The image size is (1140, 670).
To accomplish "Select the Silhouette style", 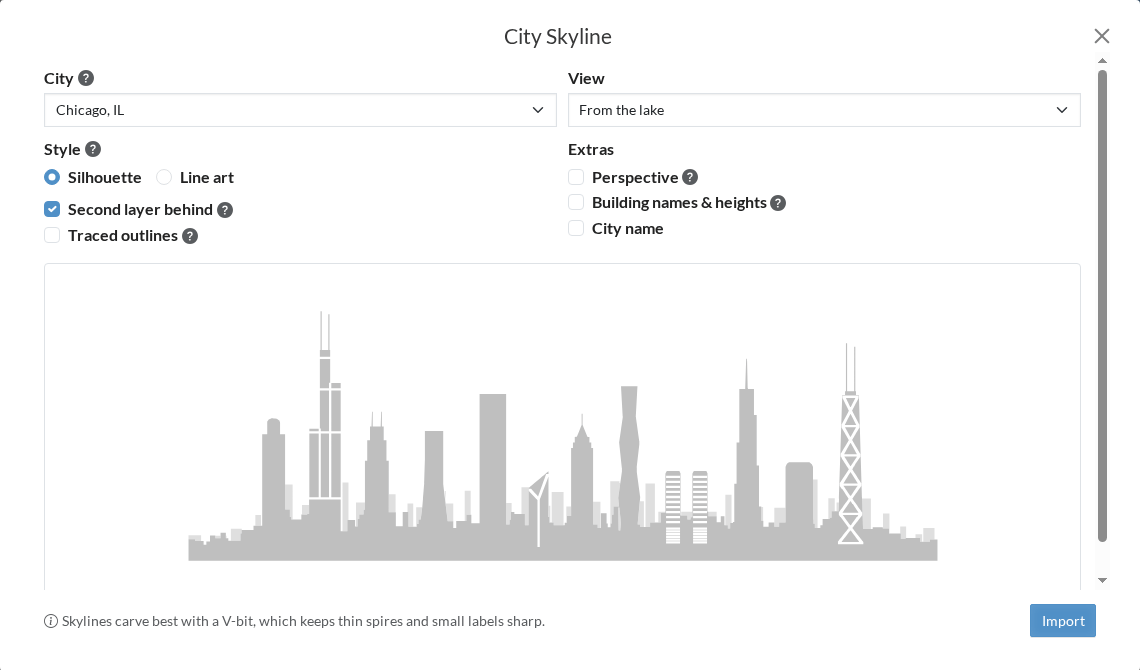I will (x=52, y=177).
